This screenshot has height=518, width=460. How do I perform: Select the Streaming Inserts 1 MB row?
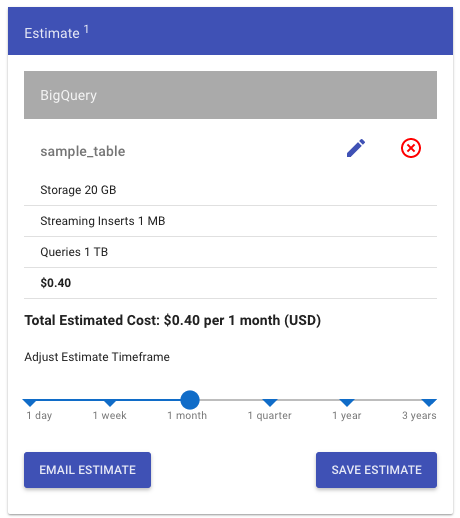[x=230, y=221]
